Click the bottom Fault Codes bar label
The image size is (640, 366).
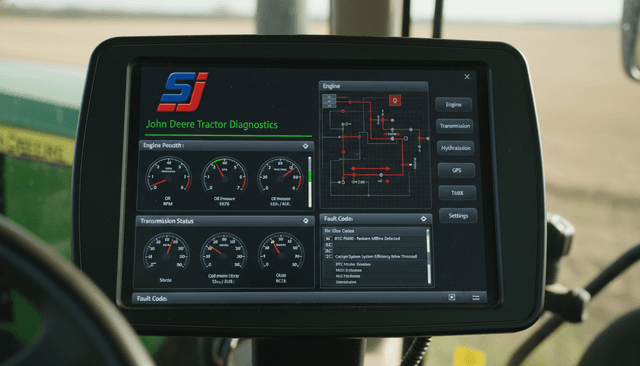tap(152, 299)
